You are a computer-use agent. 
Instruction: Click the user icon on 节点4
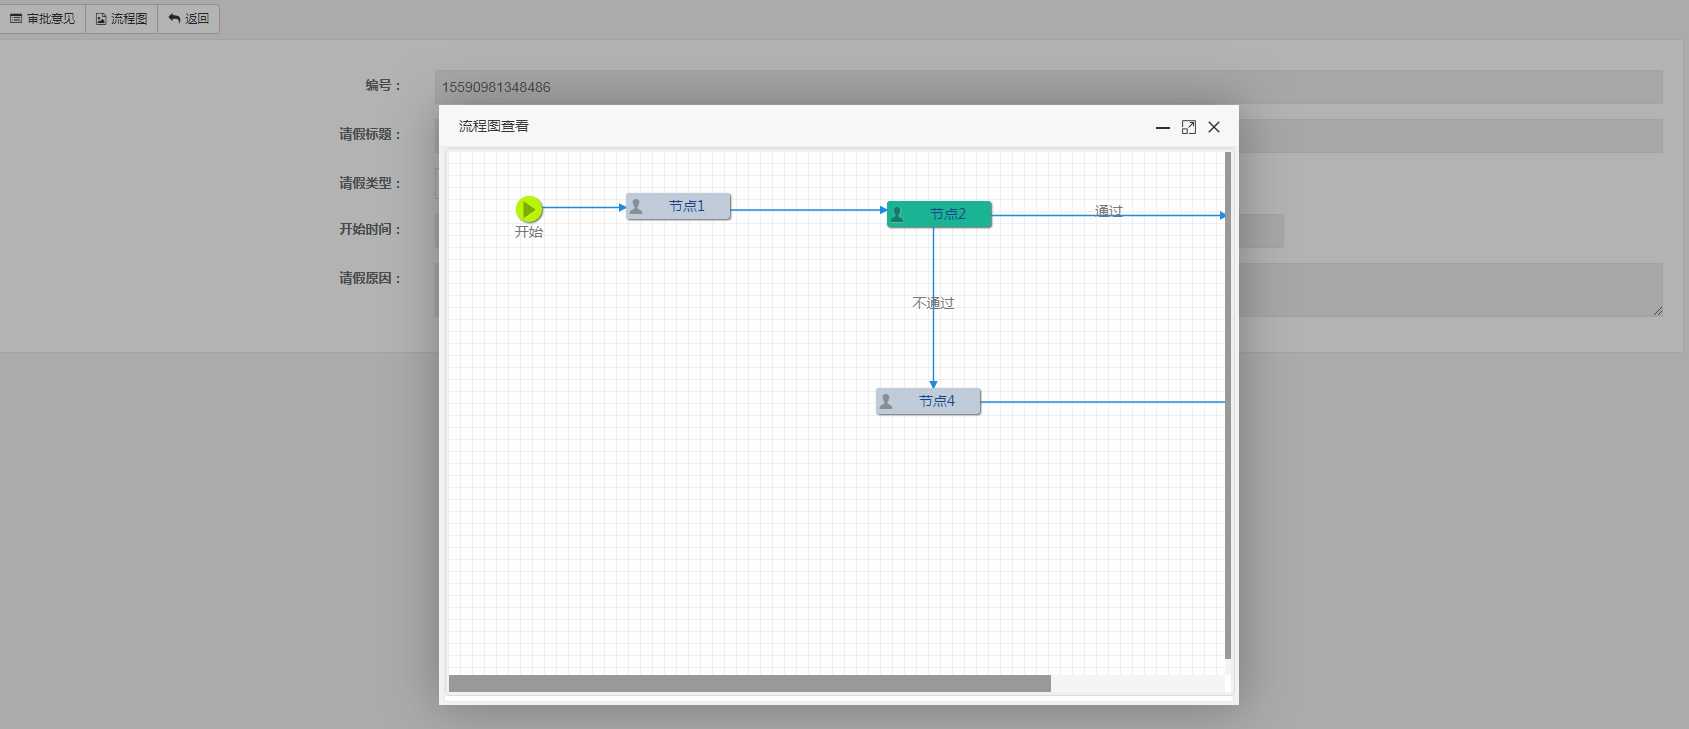click(886, 401)
